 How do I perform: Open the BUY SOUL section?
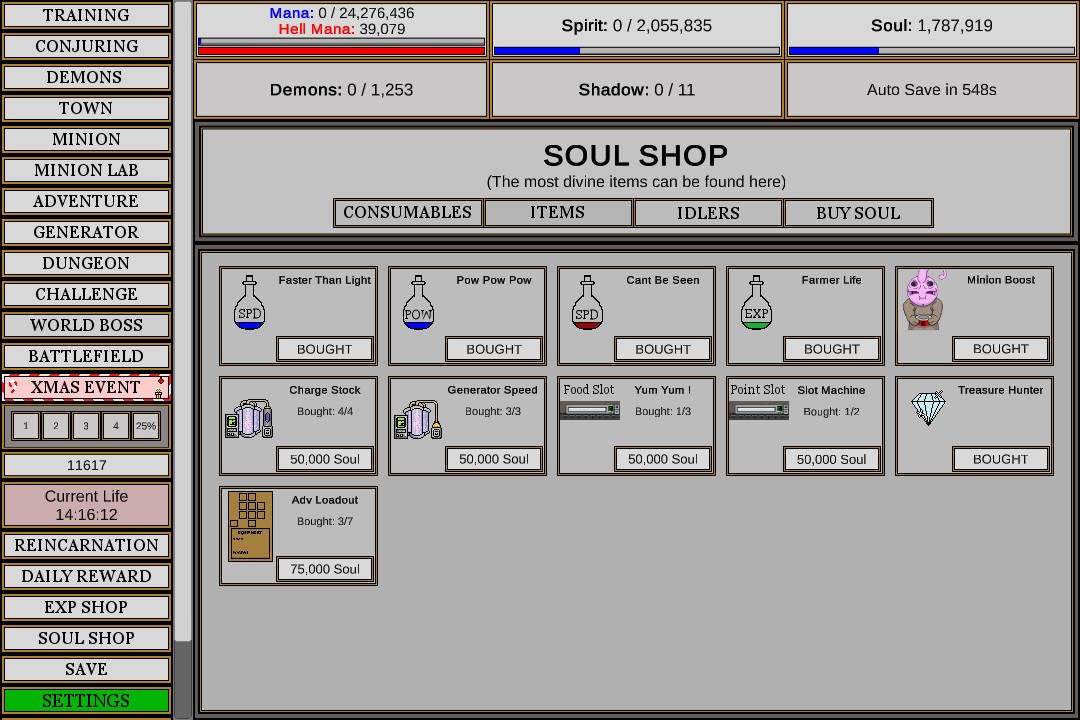858,212
